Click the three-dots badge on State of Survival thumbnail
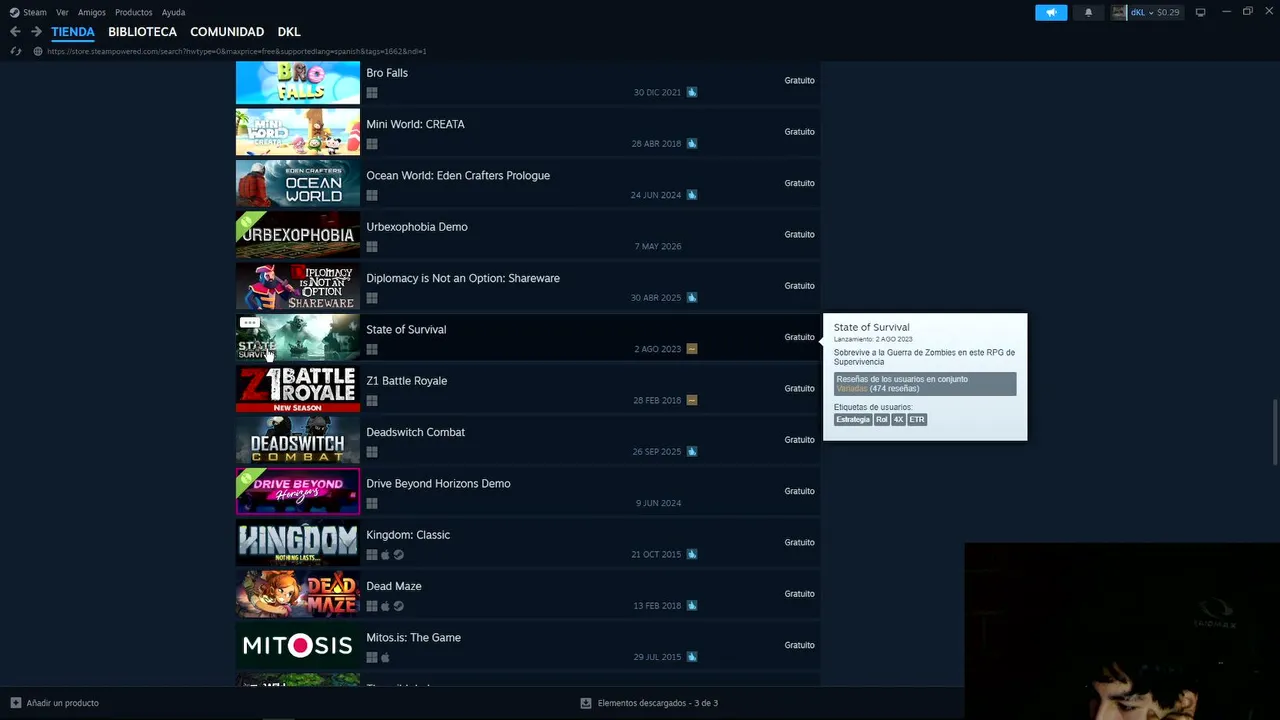The height and width of the screenshot is (720, 1280). pyautogui.click(x=250, y=323)
